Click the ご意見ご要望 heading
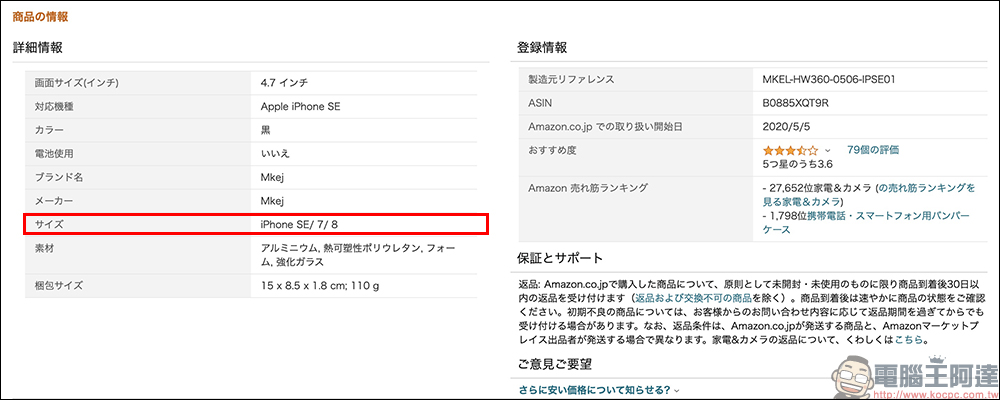 click(x=556, y=364)
